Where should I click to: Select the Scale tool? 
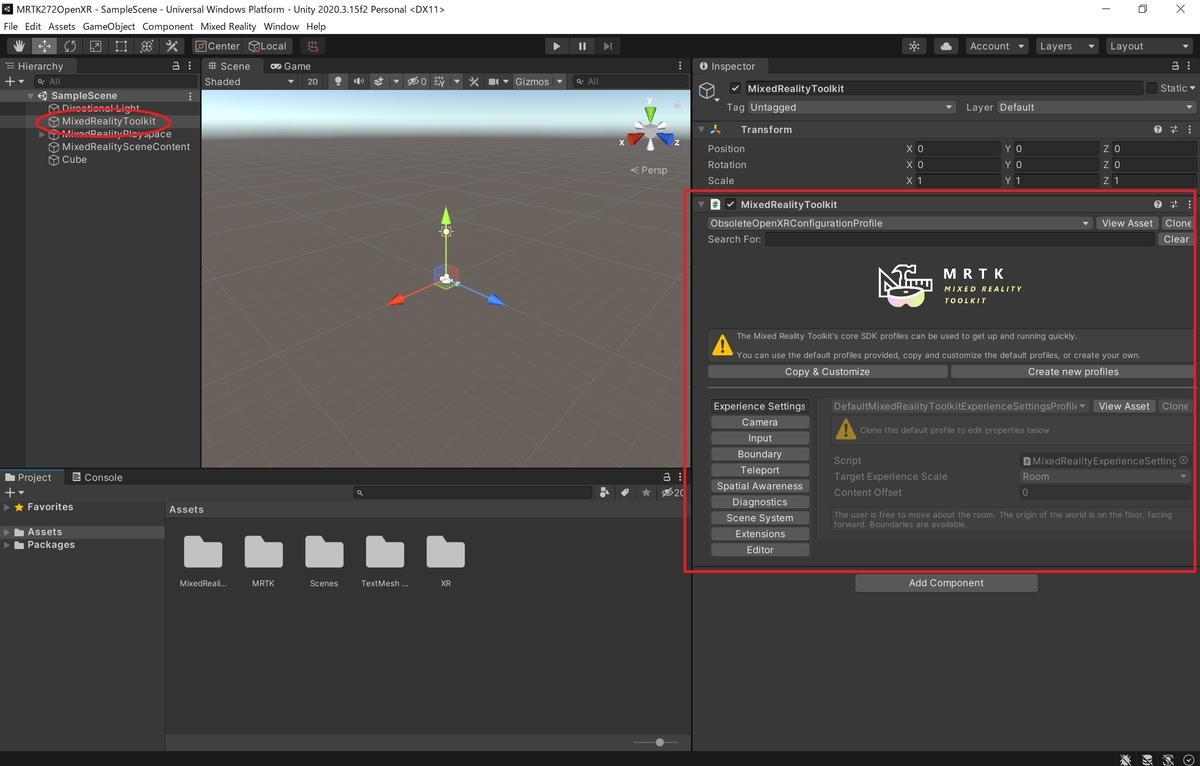(95, 46)
